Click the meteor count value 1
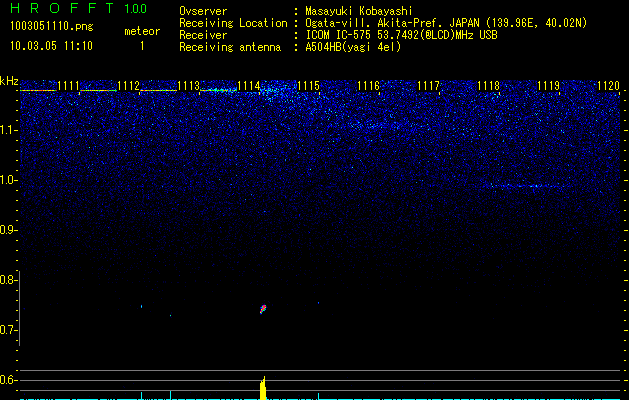 click(x=142, y=46)
